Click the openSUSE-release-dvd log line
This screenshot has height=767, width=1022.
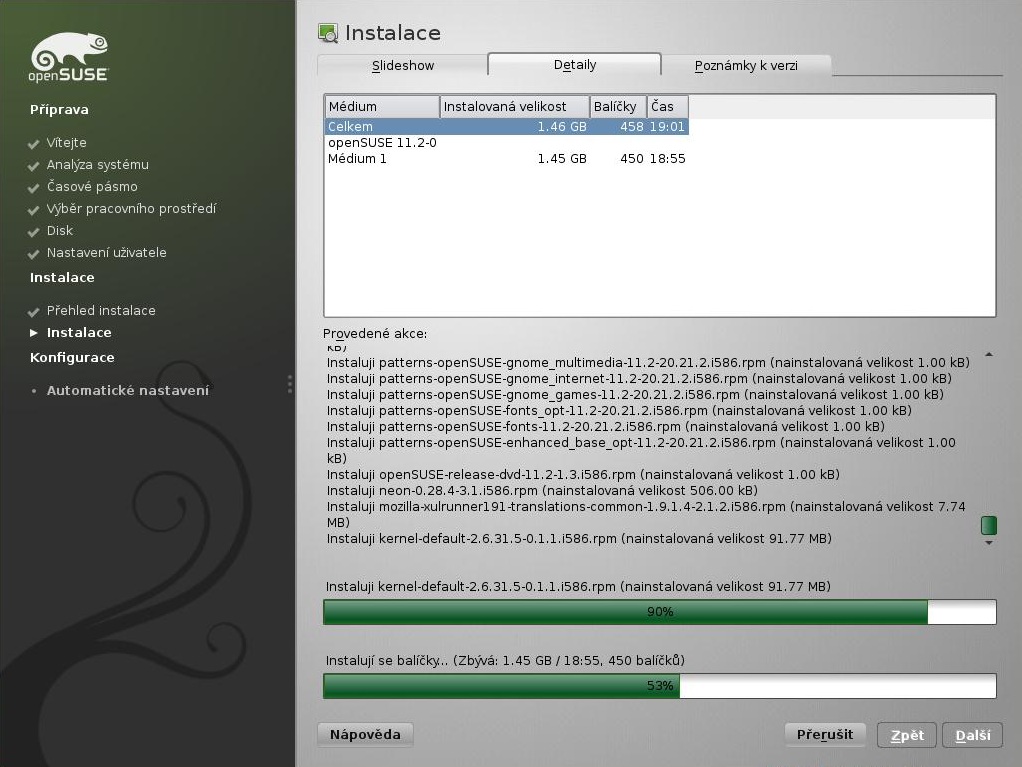[583, 474]
